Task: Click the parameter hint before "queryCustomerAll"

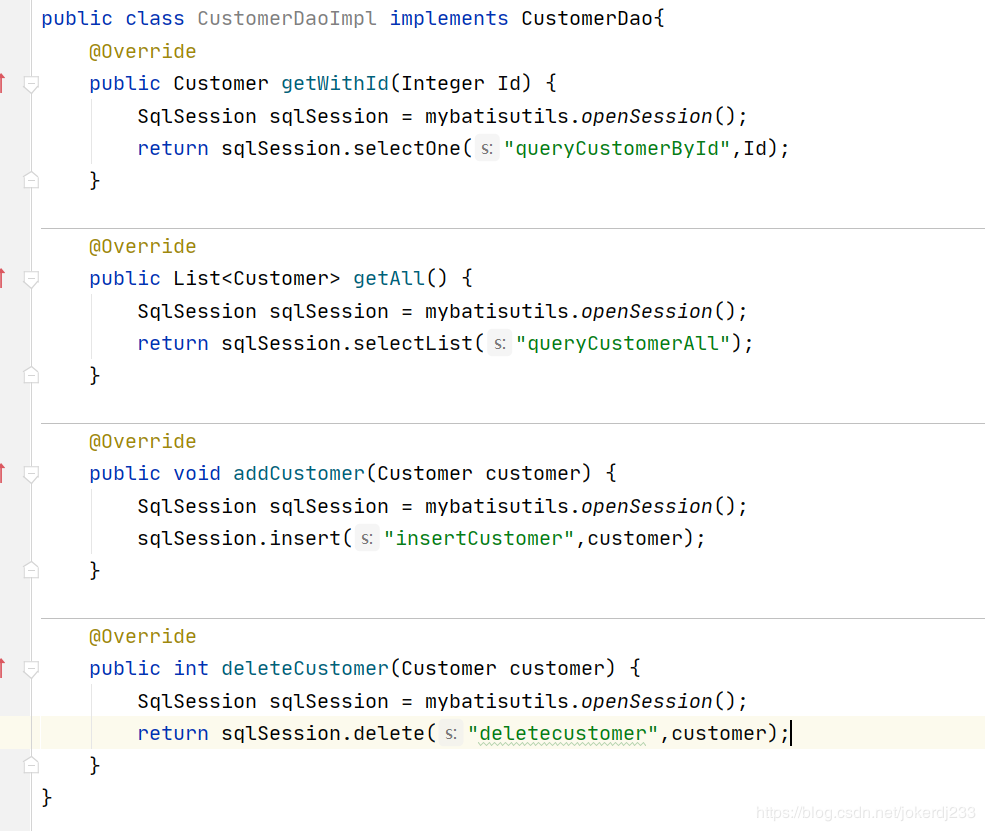Action: [499, 344]
